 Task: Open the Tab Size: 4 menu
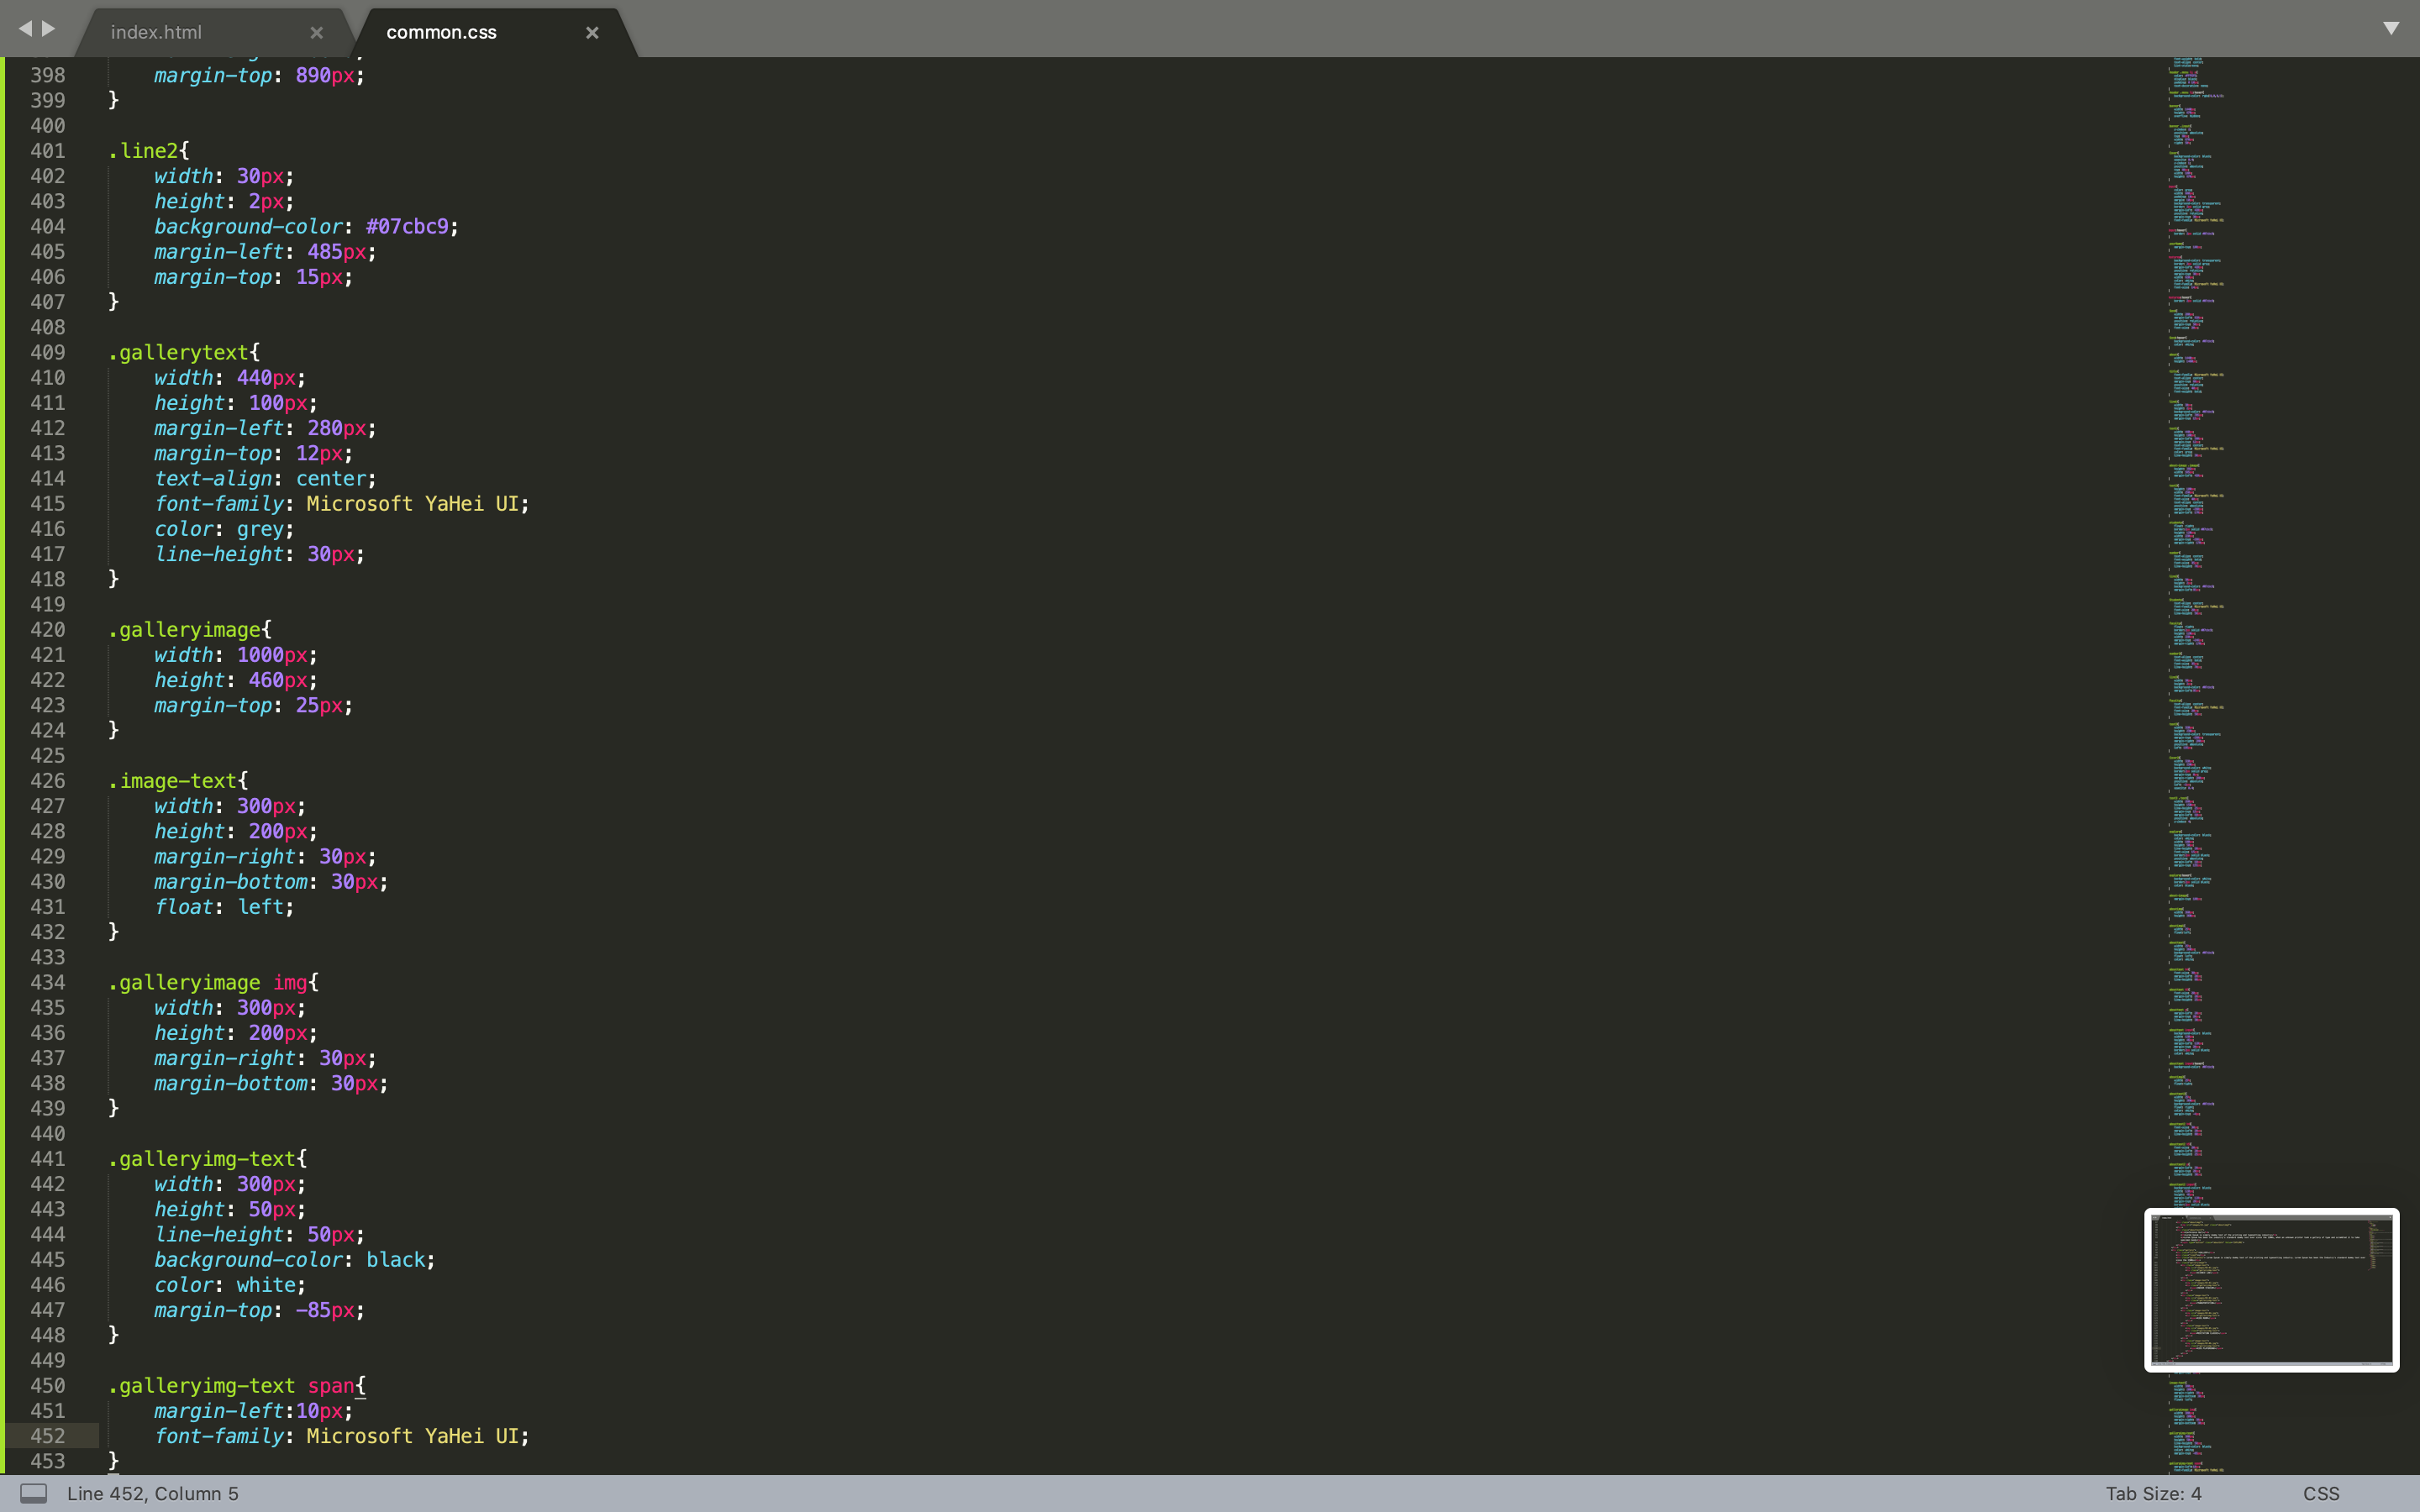point(2153,1493)
